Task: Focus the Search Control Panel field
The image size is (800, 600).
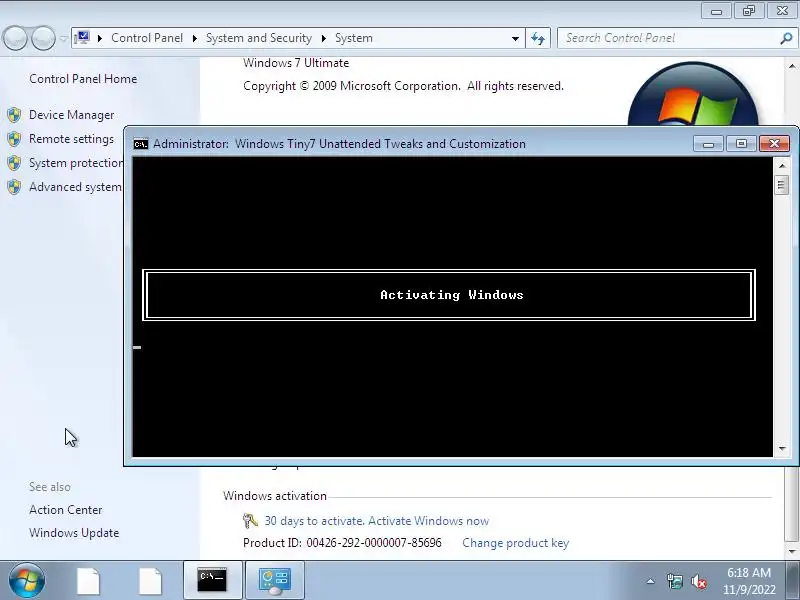Action: pyautogui.click(x=668, y=38)
